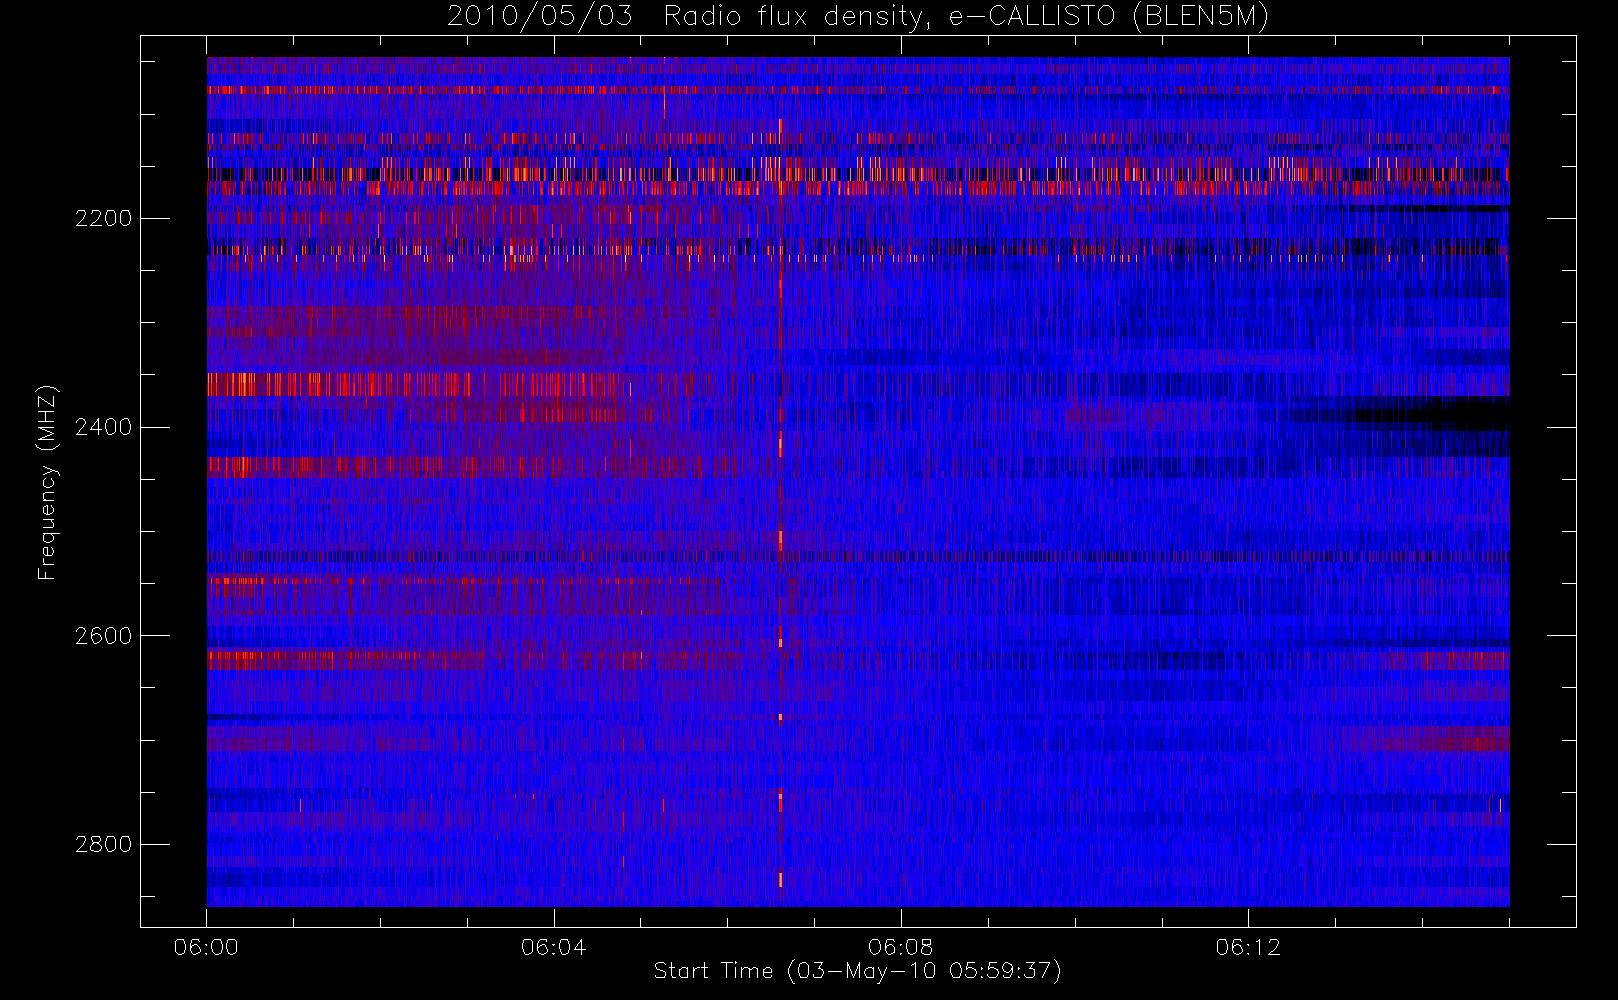Screen dimensions: 1618x1000
Task: Click the "2600" frequency tick label
Action: 103,636
